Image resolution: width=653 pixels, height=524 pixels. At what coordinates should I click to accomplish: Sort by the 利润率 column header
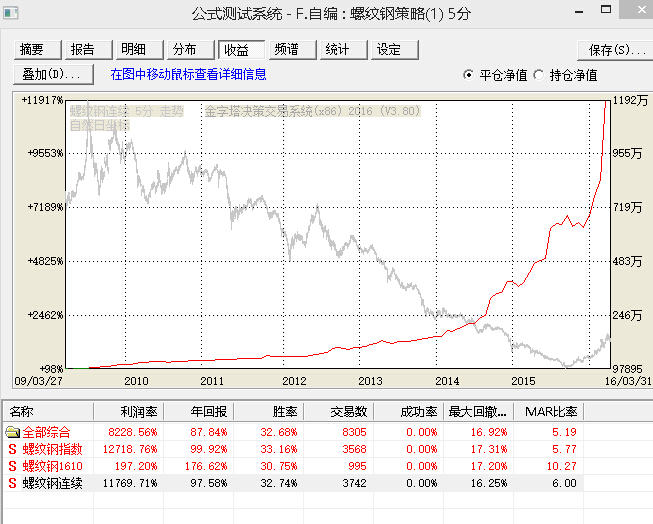pyautogui.click(x=129, y=412)
